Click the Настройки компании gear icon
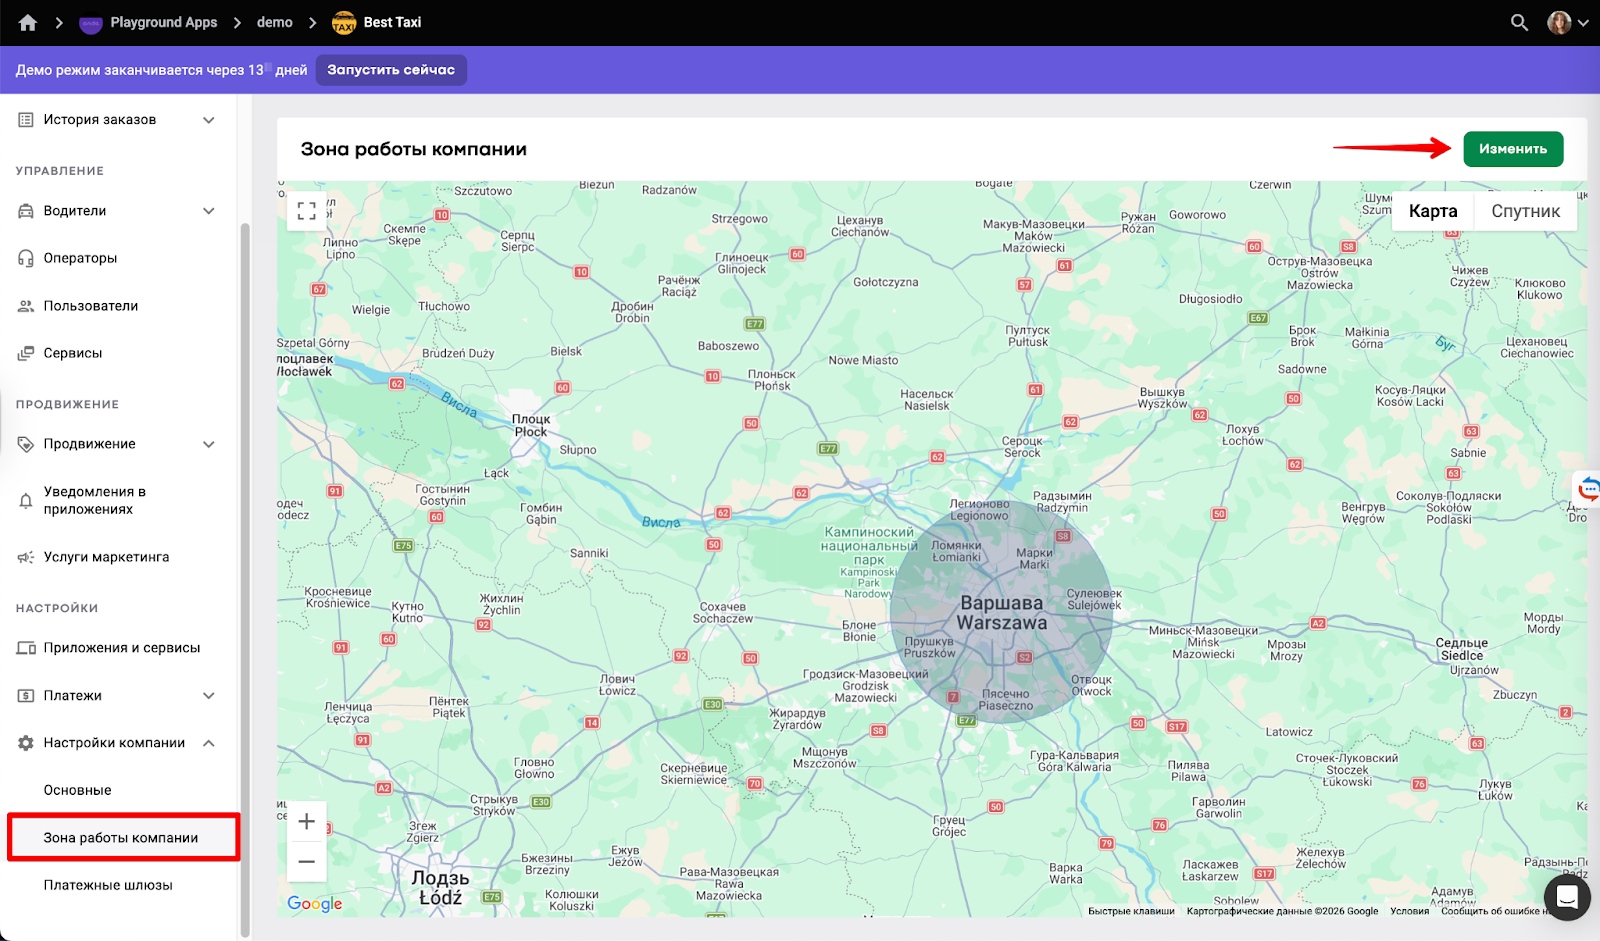The height and width of the screenshot is (941, 1600). pos(26,743)
